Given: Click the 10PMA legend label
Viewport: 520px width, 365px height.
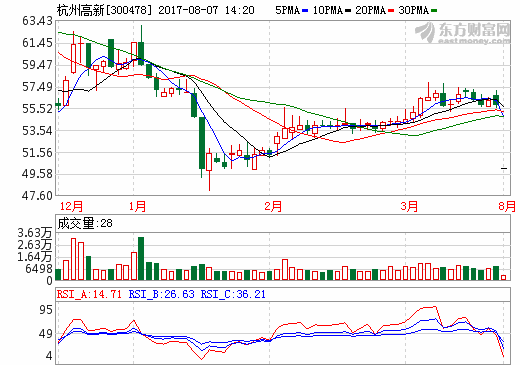Looking at the screenshot, I should pos(328,10).
